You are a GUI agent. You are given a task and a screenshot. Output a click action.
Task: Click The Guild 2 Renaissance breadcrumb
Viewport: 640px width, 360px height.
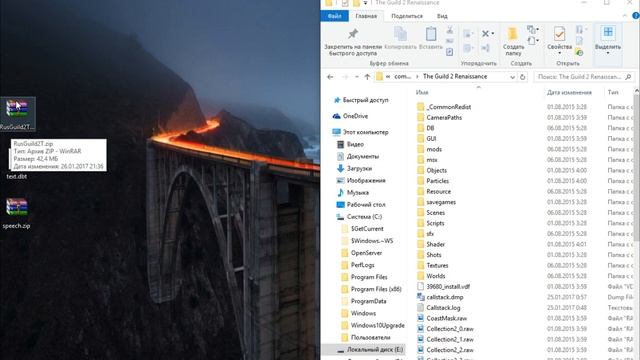455,76
